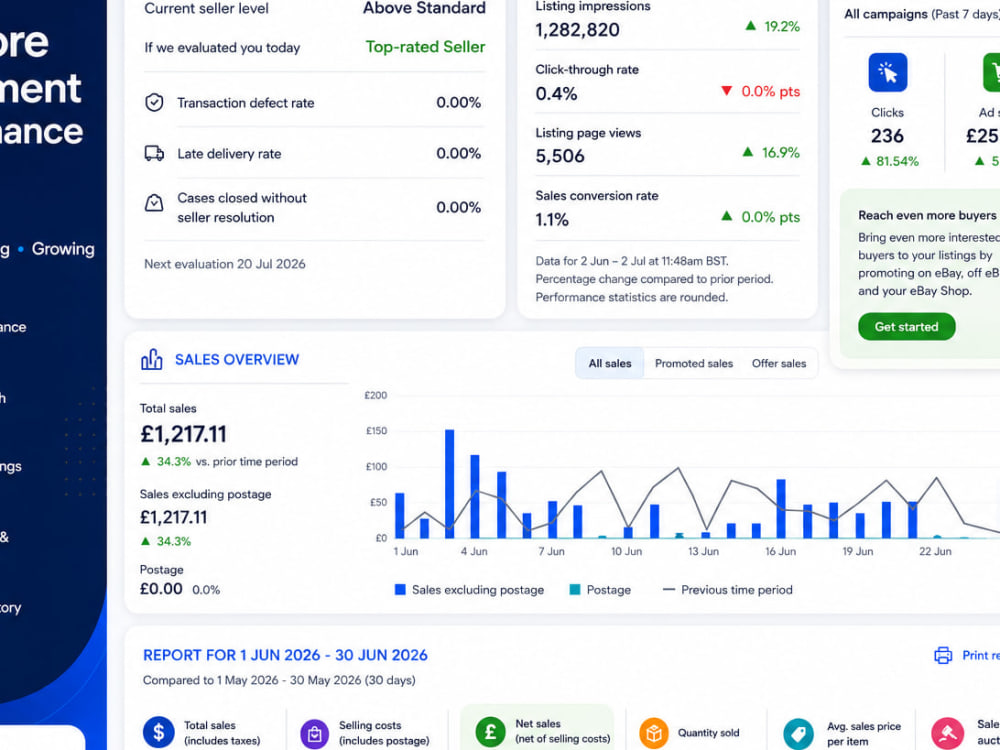Click Next evaluation 20 Jul 2026 text
The width and height of the screenshot is (1000, 750).
[224, 264]
